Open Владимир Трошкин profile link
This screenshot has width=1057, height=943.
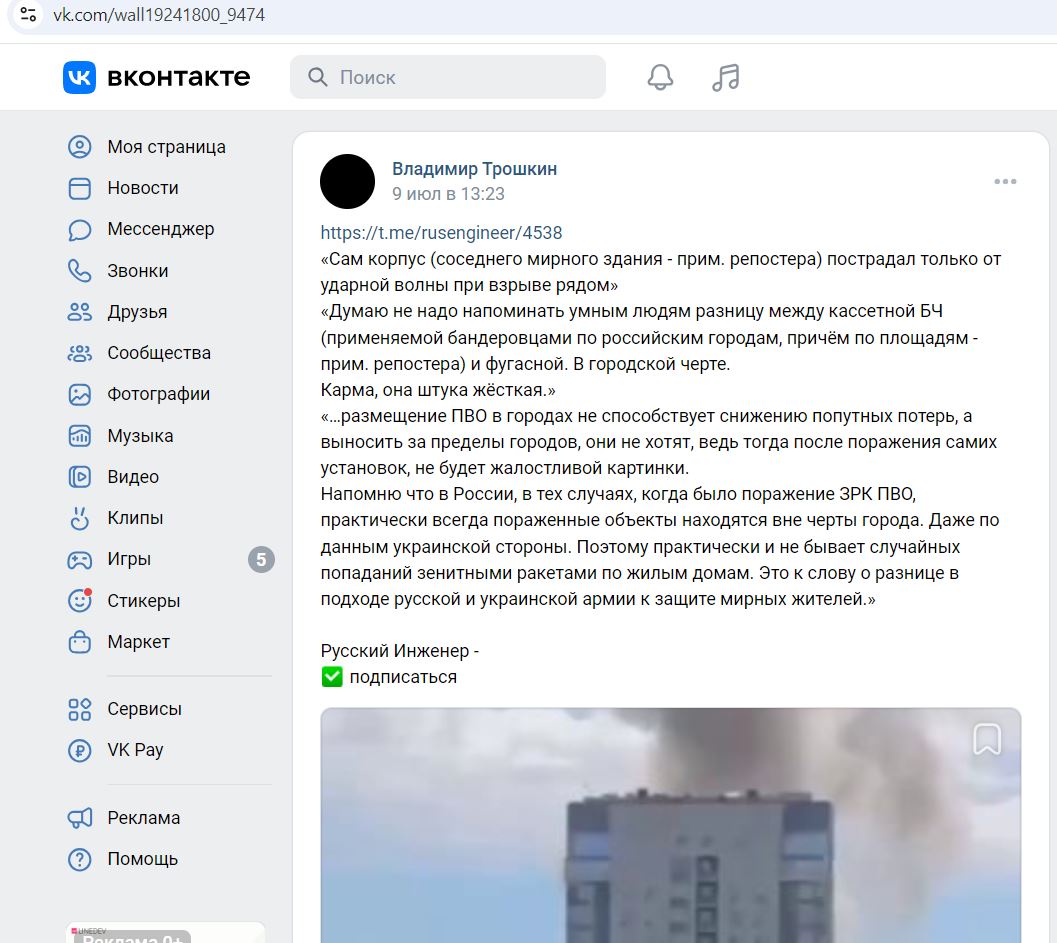click(475, 169)
